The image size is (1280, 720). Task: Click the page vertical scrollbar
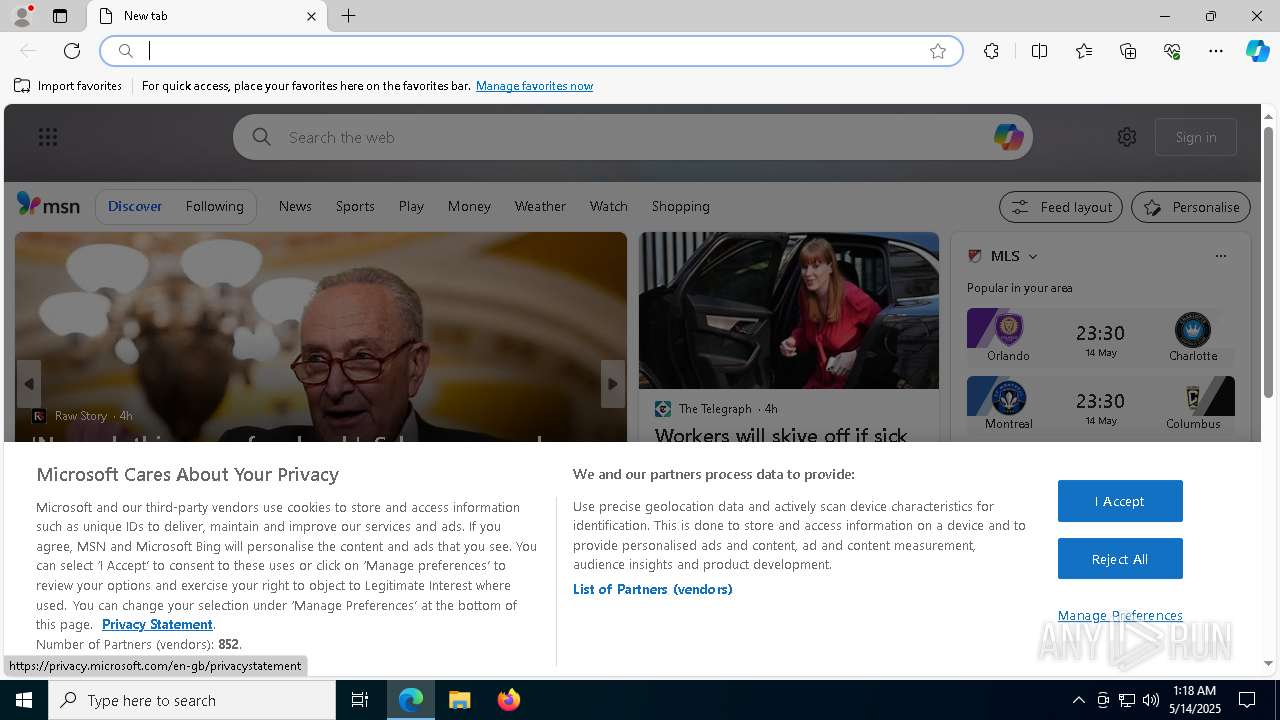tap(1268, 263)
